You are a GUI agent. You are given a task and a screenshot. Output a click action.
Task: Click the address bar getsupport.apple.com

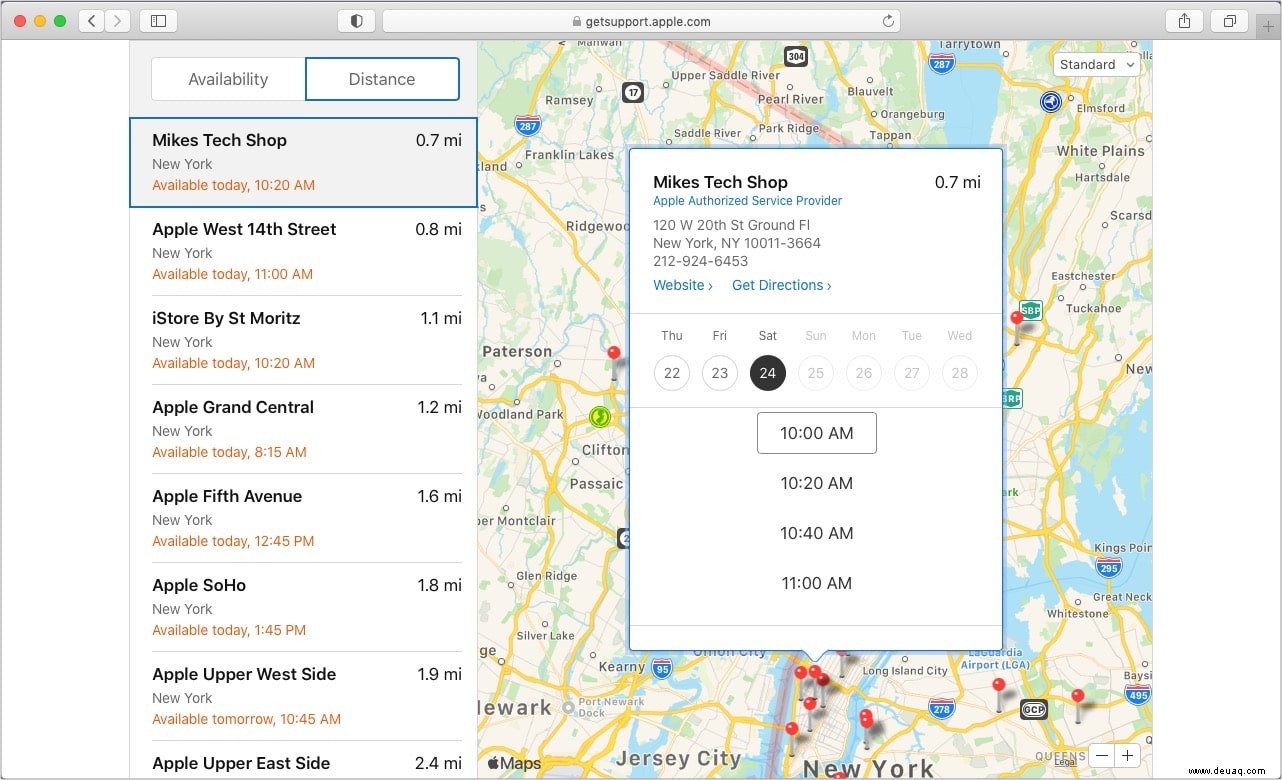pos(641,21)
